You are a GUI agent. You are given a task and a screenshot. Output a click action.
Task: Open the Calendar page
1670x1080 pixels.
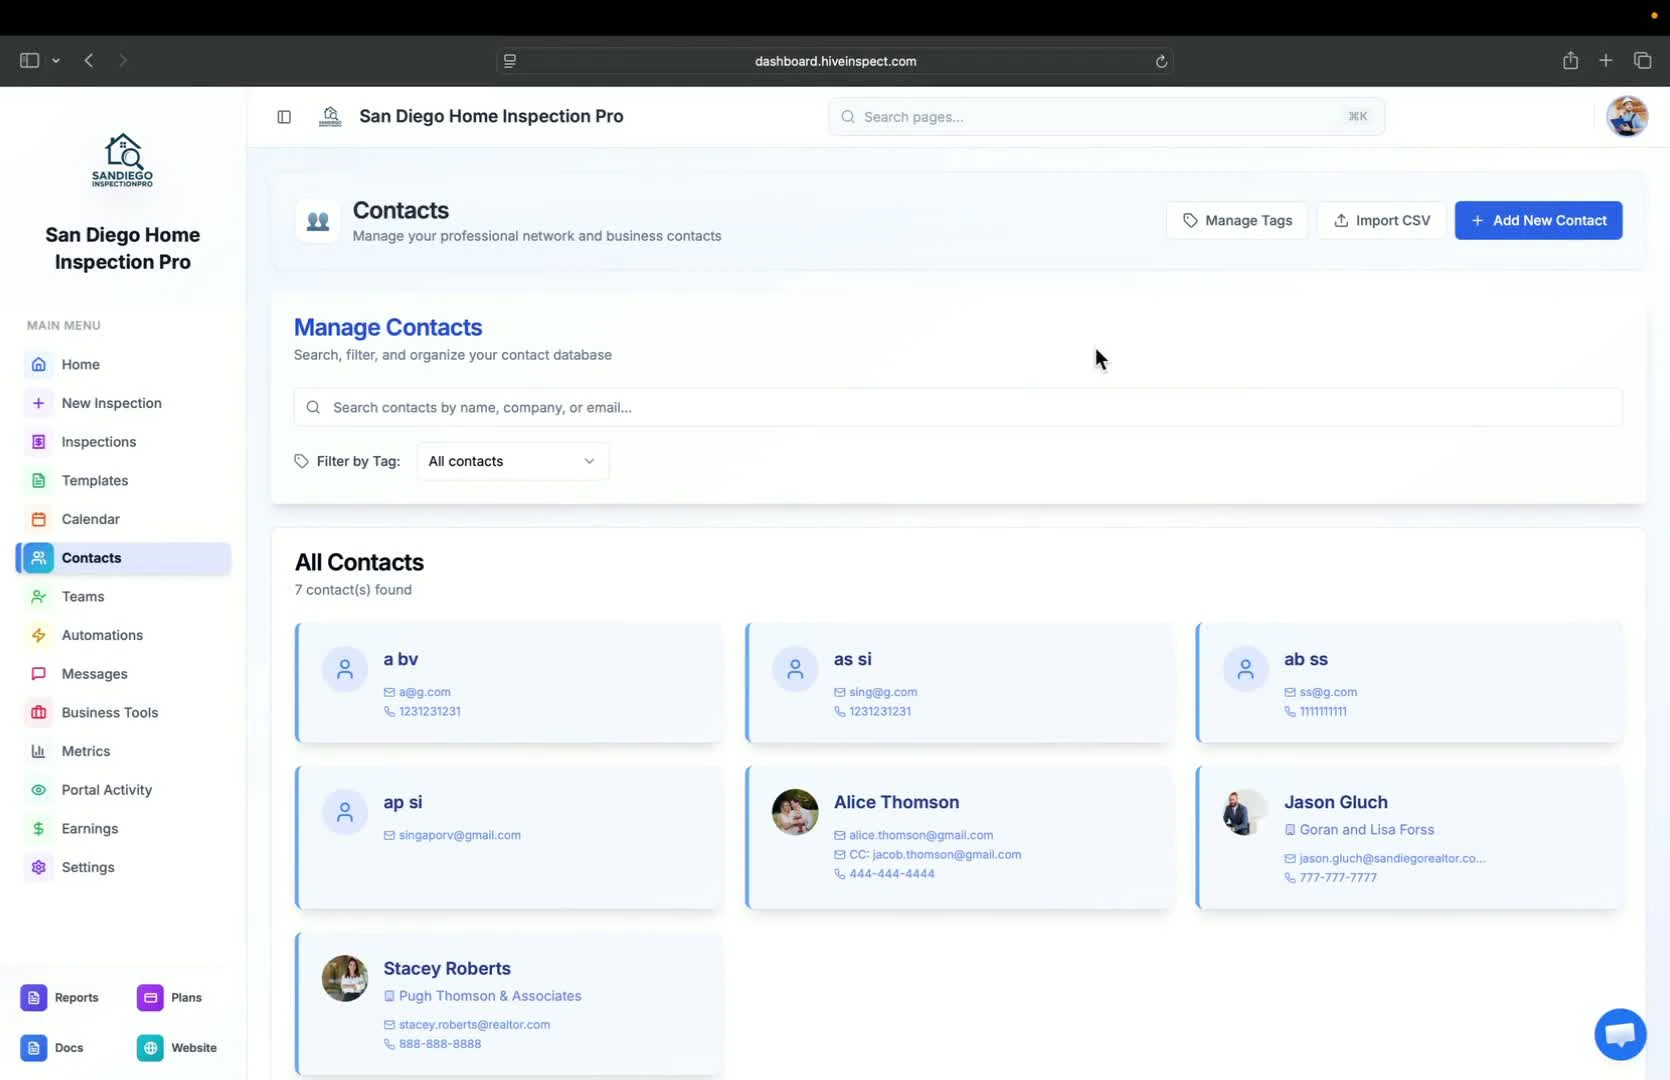coord(122,519)
